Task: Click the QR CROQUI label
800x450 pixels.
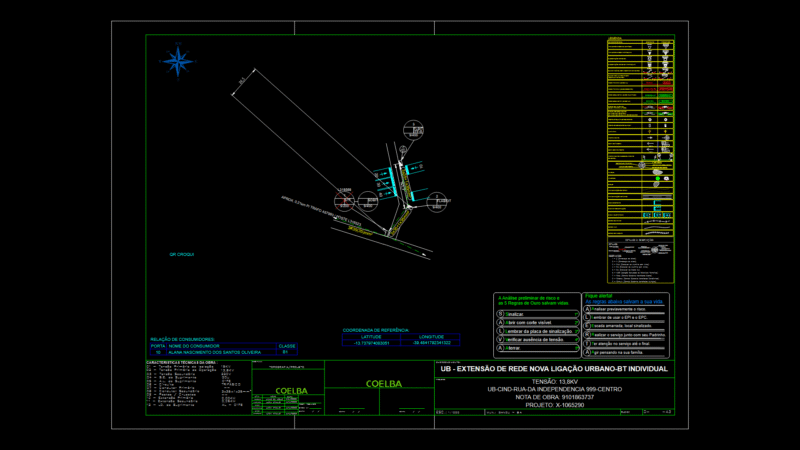Action: click(x=182, y=254)
